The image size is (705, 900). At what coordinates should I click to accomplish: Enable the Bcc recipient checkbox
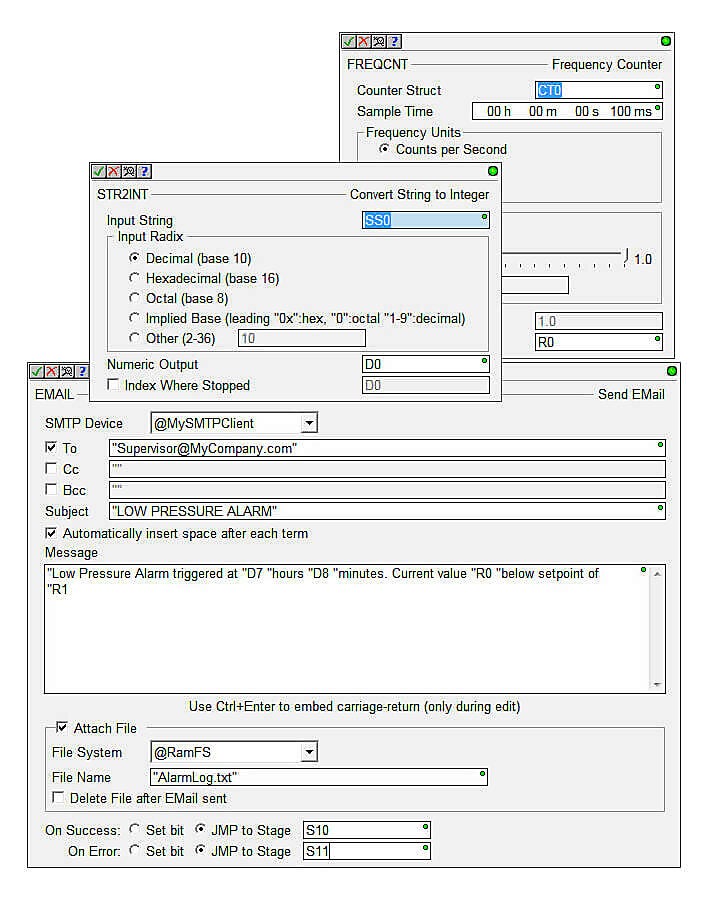click(x=51, y=489)
